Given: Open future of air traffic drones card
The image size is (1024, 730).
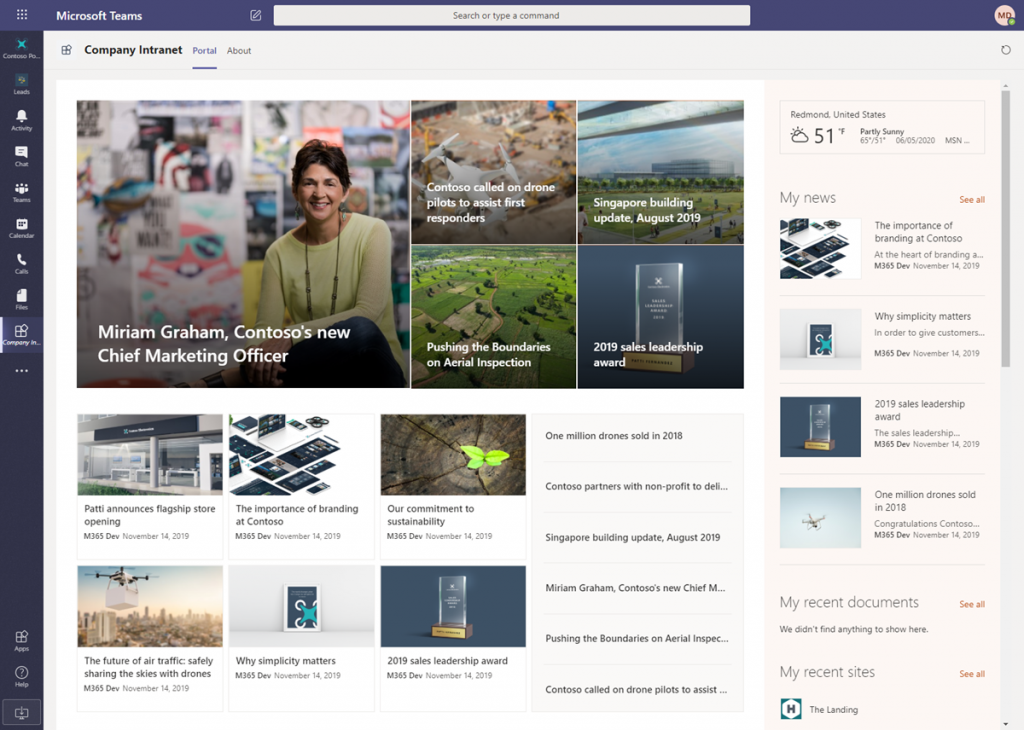Looking at the screenshot, I should 150,638.
